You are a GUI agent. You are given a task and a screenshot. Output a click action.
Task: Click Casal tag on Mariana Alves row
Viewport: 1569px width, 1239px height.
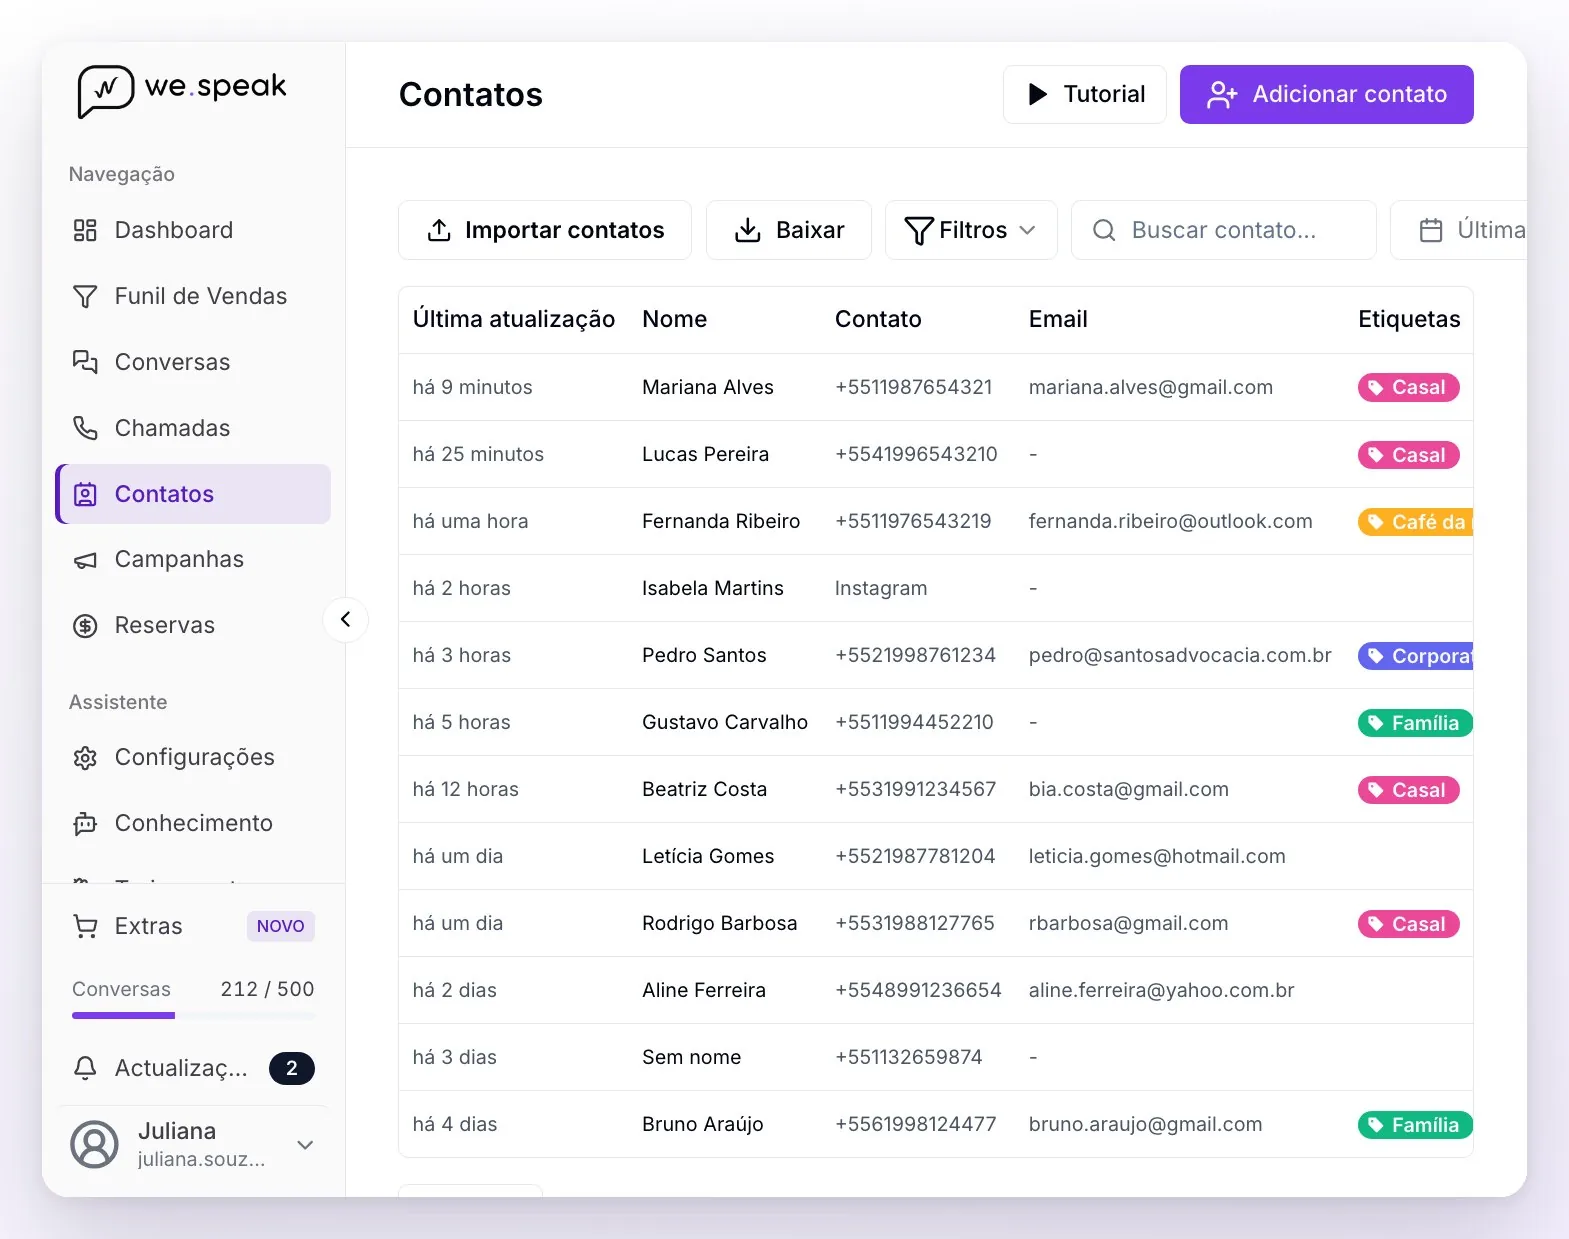[x=1408, y=387]
